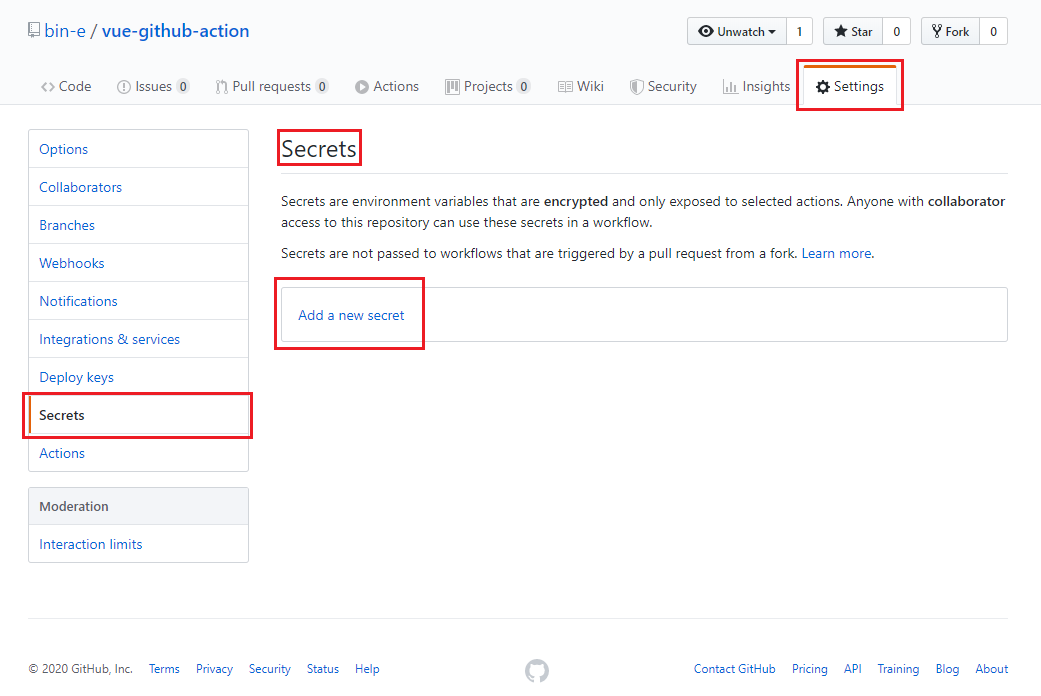Open the vue-github-action repository link

[175, 31]
